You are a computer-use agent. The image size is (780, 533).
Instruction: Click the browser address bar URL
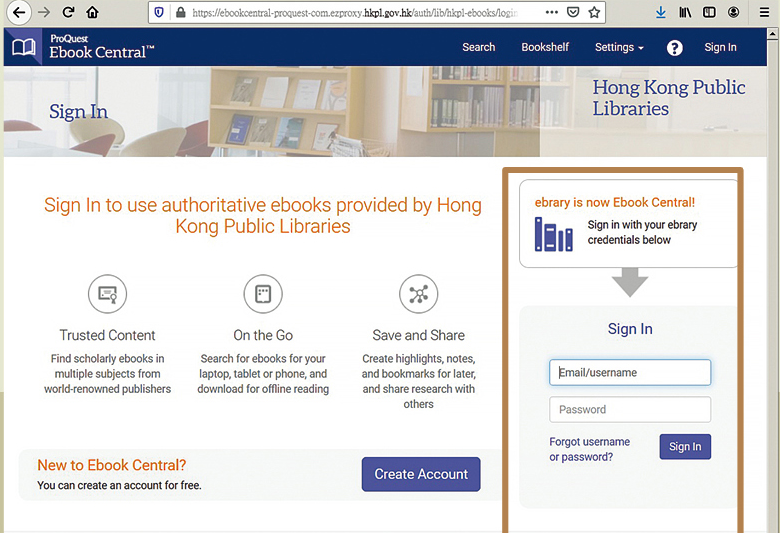[x=354, y=12]
